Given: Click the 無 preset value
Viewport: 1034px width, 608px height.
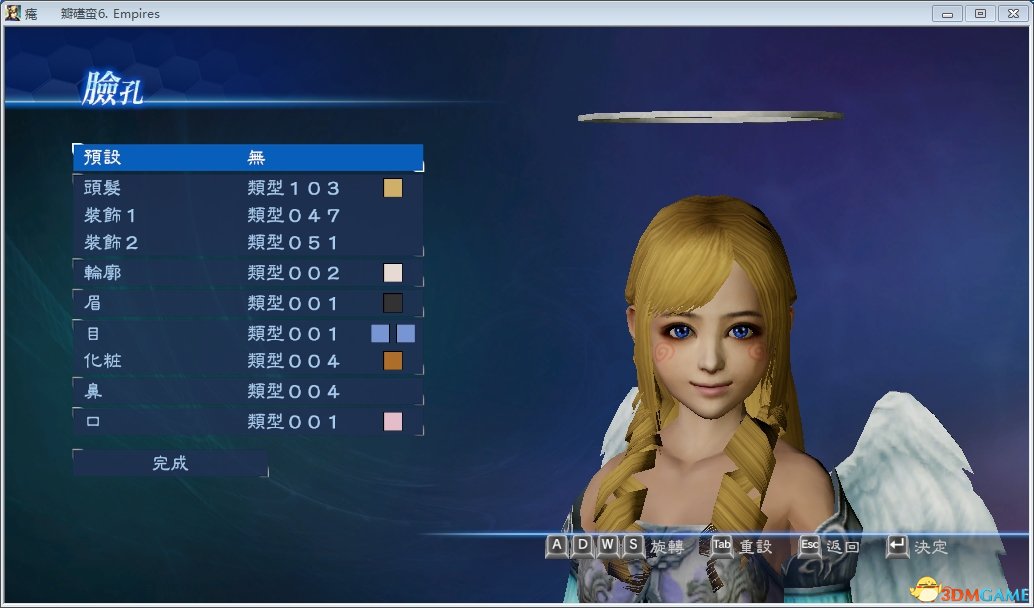Looking at the screenshot, I should [257, 158].
